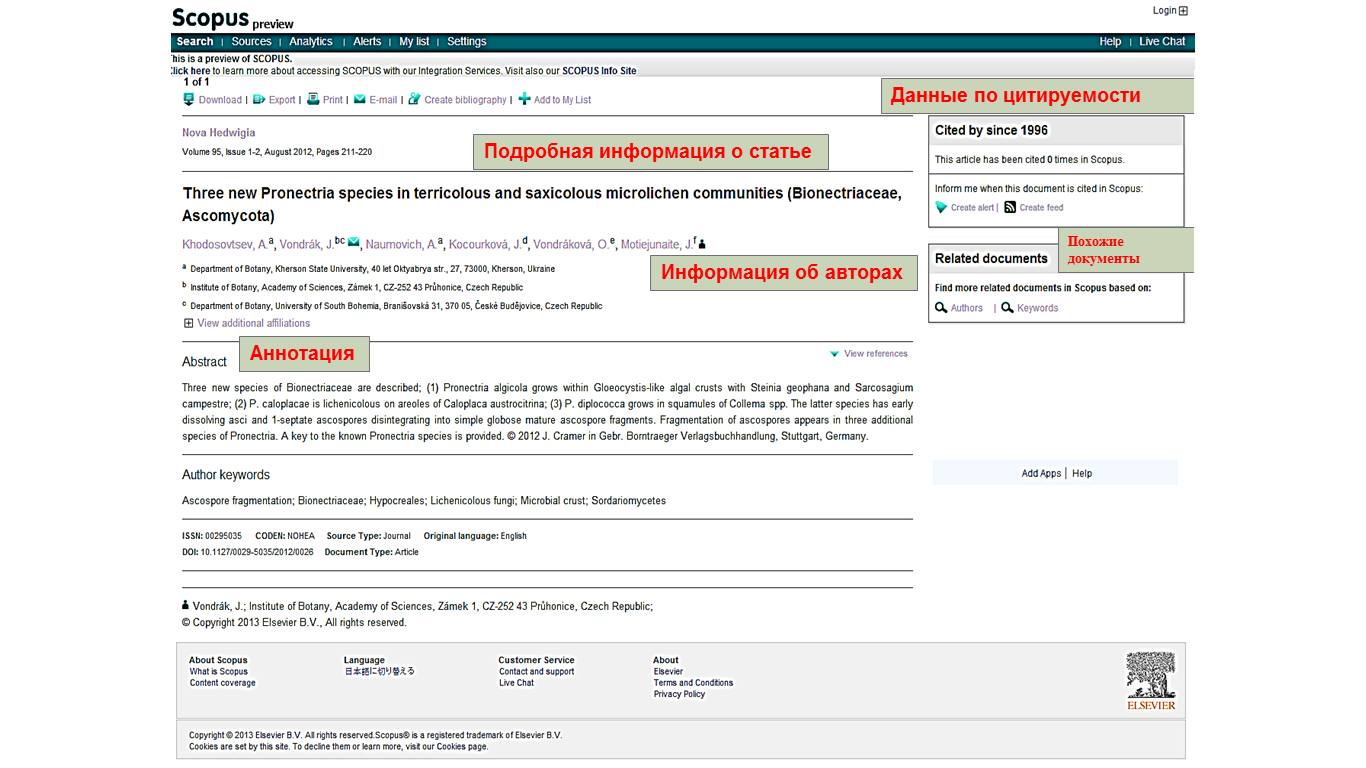Find related documents by Authors
1366x768 pixels.
pyautogui.click(x=966, y=308)
